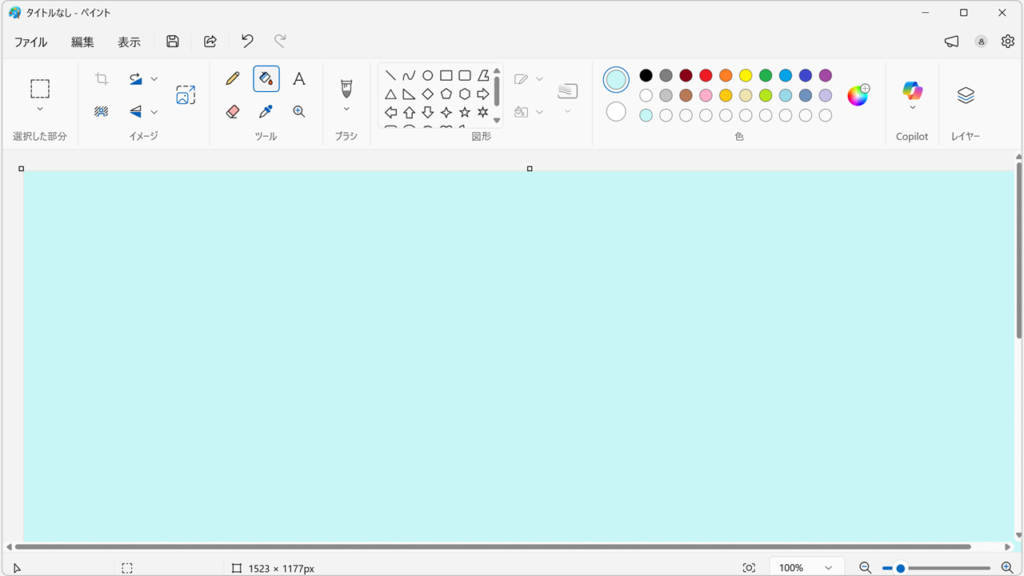Select the Magnifier tool
Viewport: 1024px width, 576px height.
coord(299,111)
